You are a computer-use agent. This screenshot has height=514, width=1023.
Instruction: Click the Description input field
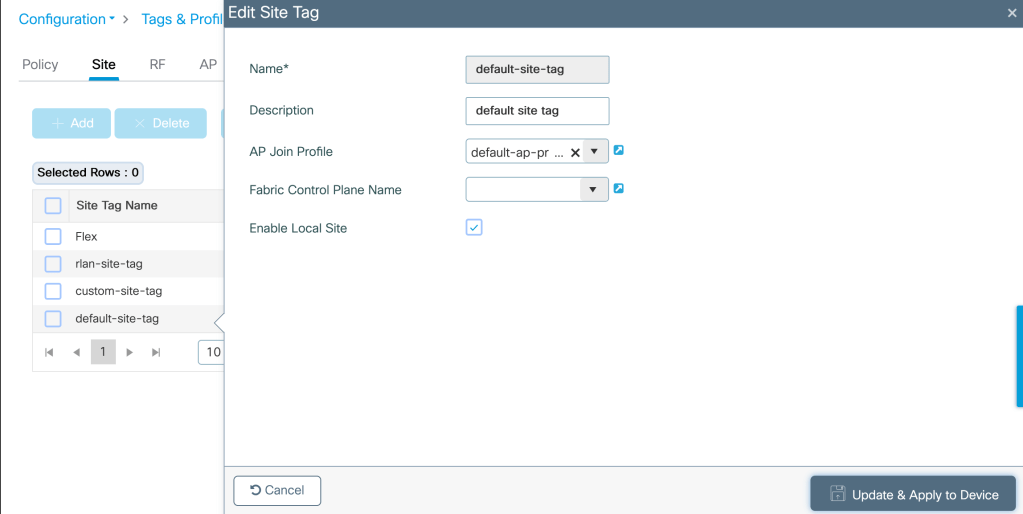coord(537,110)
